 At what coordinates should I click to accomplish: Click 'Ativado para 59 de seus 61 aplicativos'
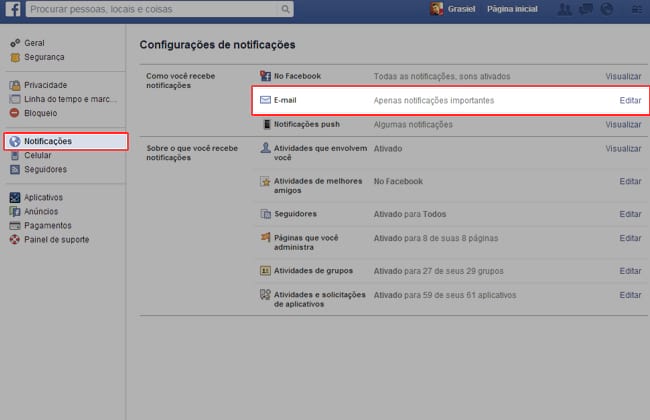click(x=445, y=295)
